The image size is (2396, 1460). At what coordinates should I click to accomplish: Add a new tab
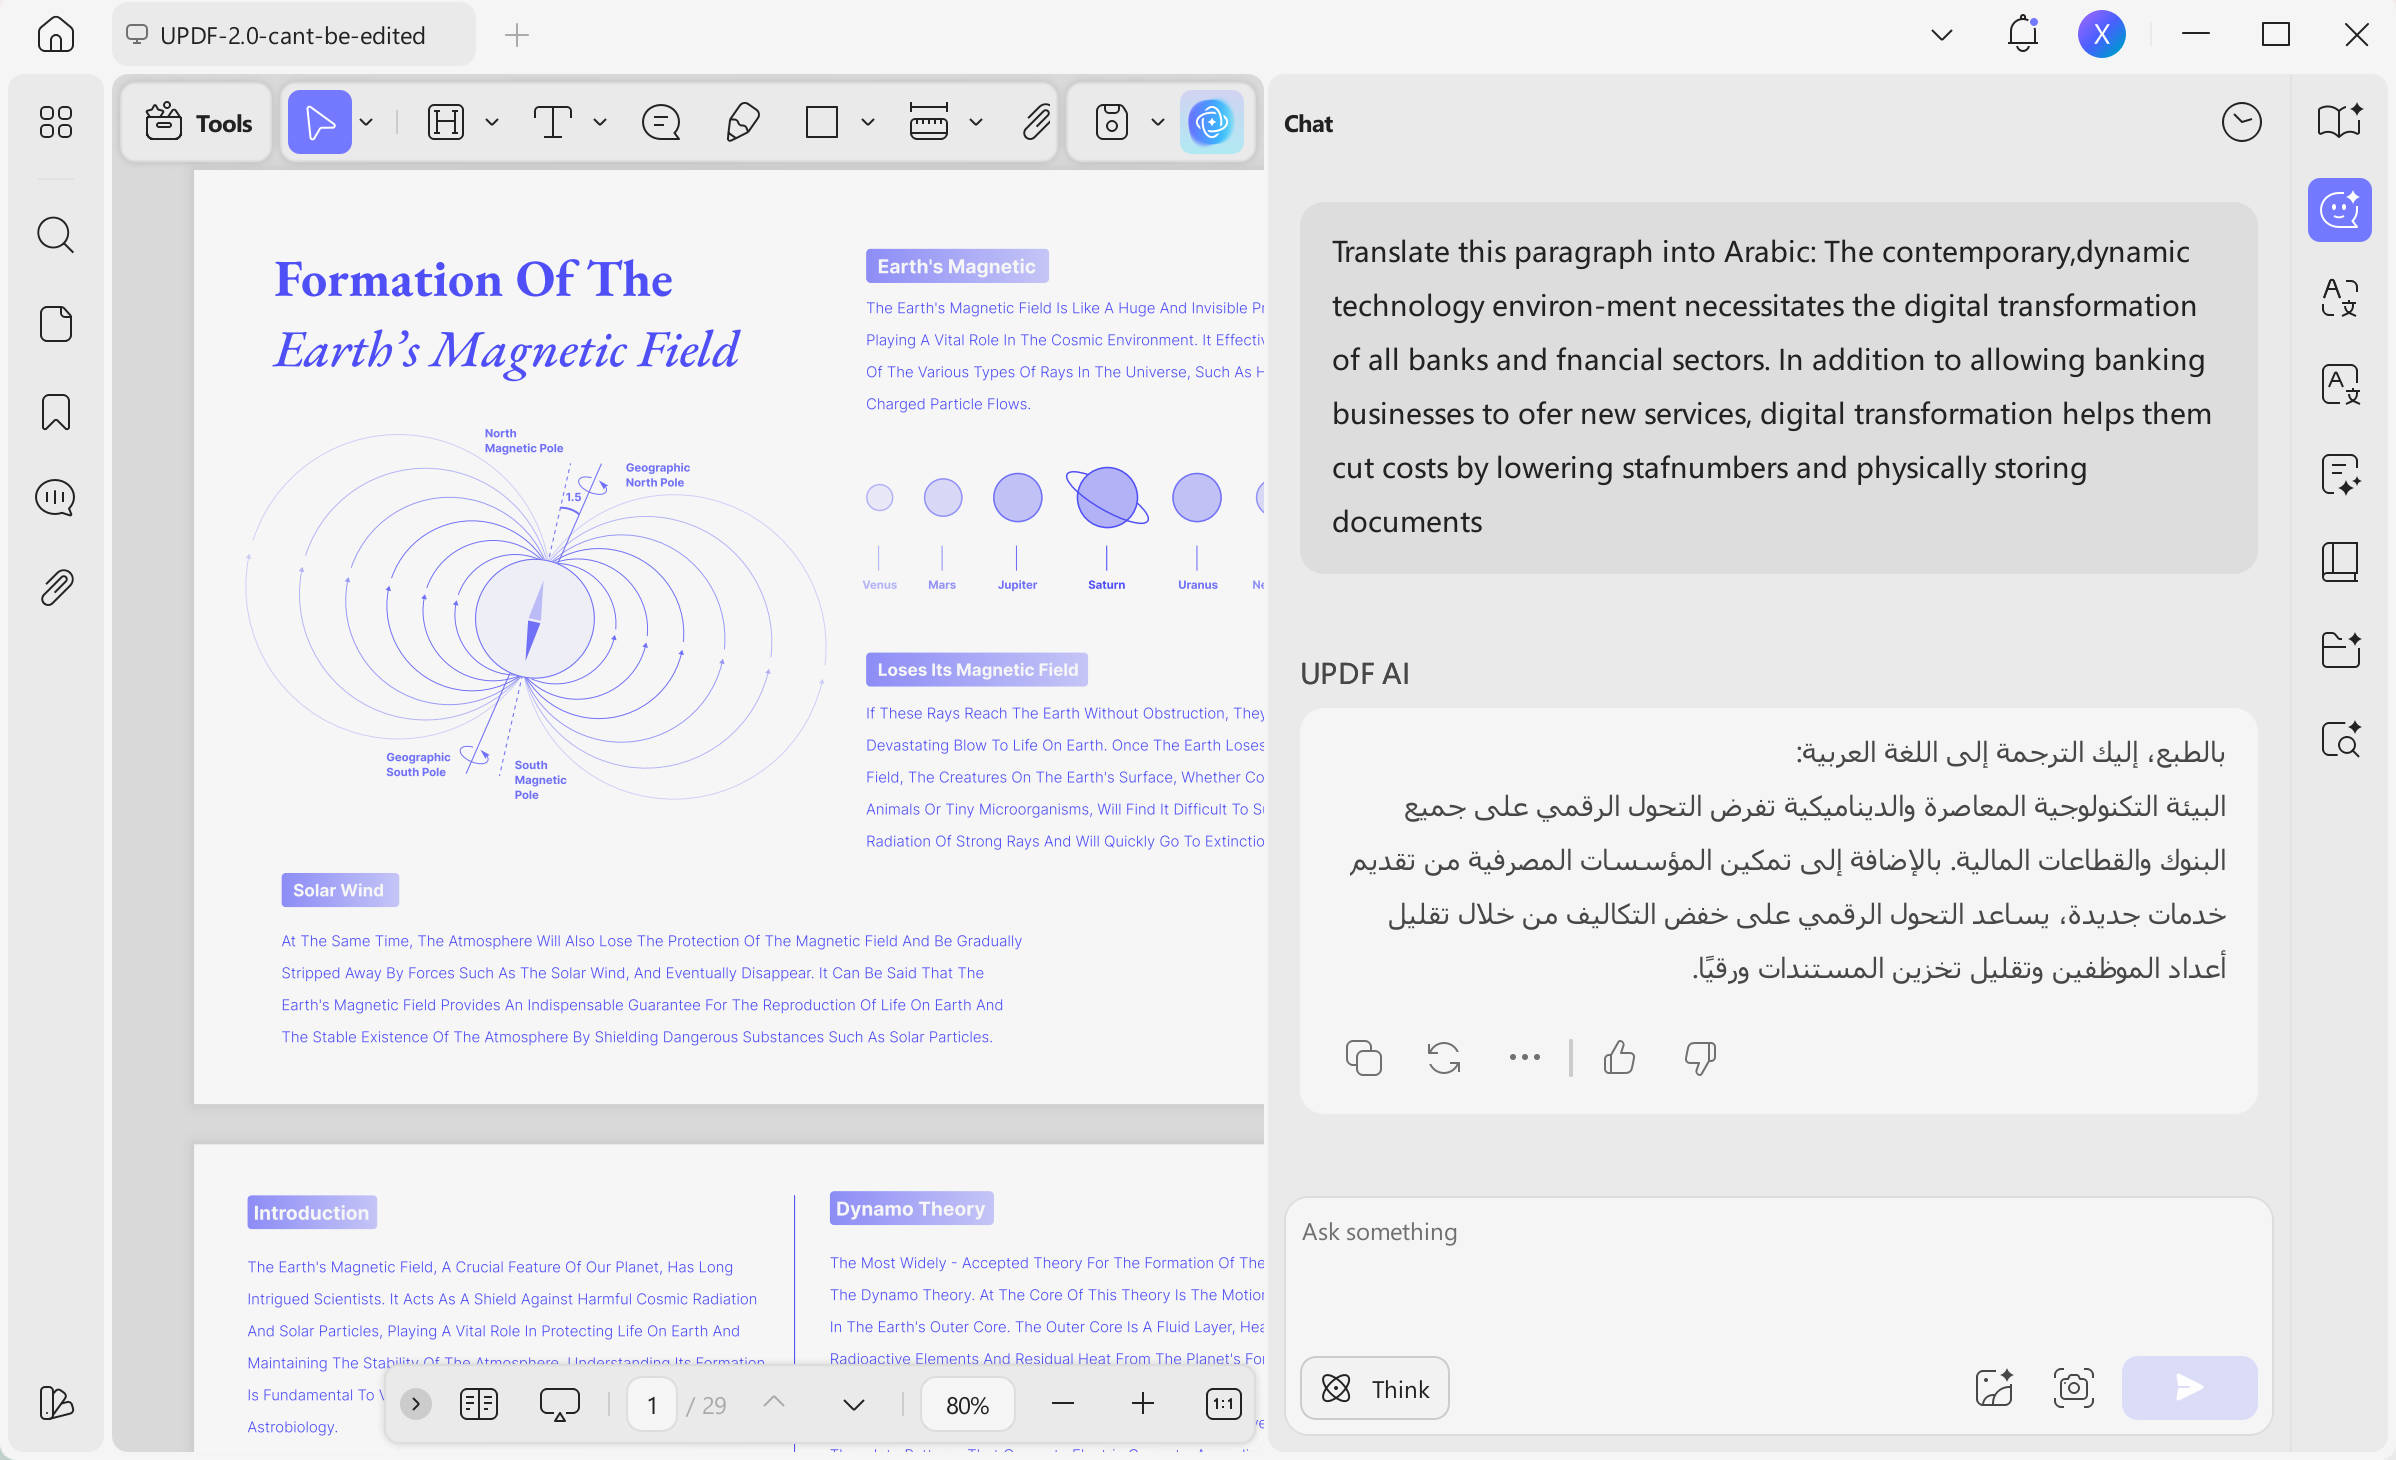pos(517,35)
